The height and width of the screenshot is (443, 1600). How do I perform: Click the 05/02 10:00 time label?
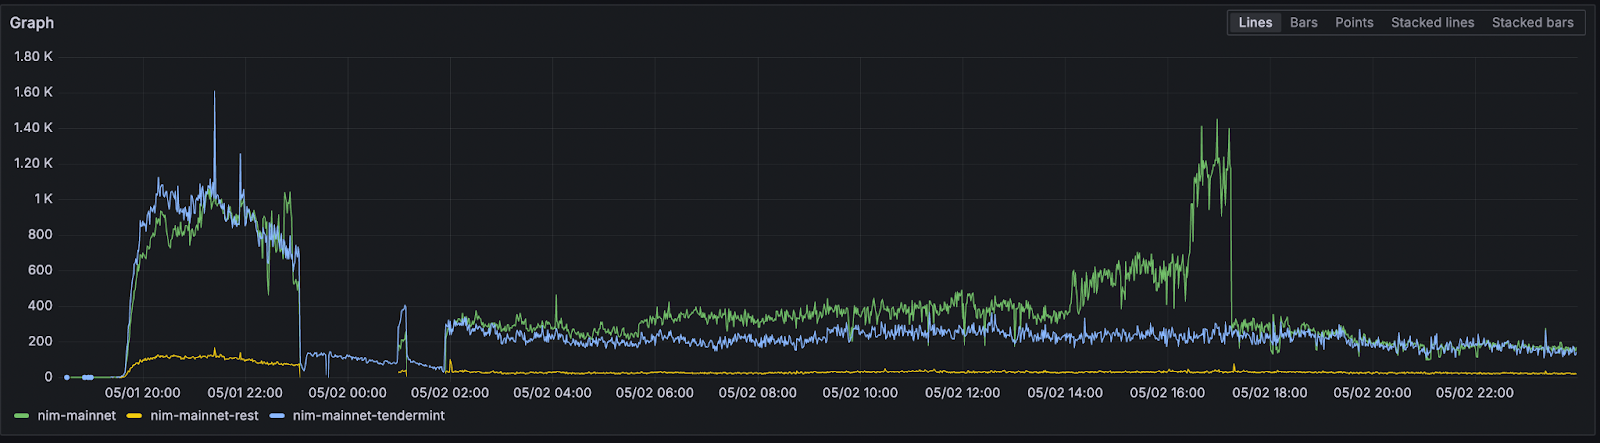coord(860,393)
